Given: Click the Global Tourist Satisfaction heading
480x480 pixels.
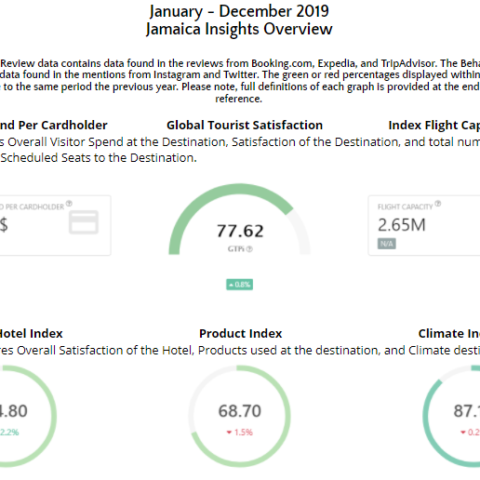Looking at the screenshot, I should [245, 125].
